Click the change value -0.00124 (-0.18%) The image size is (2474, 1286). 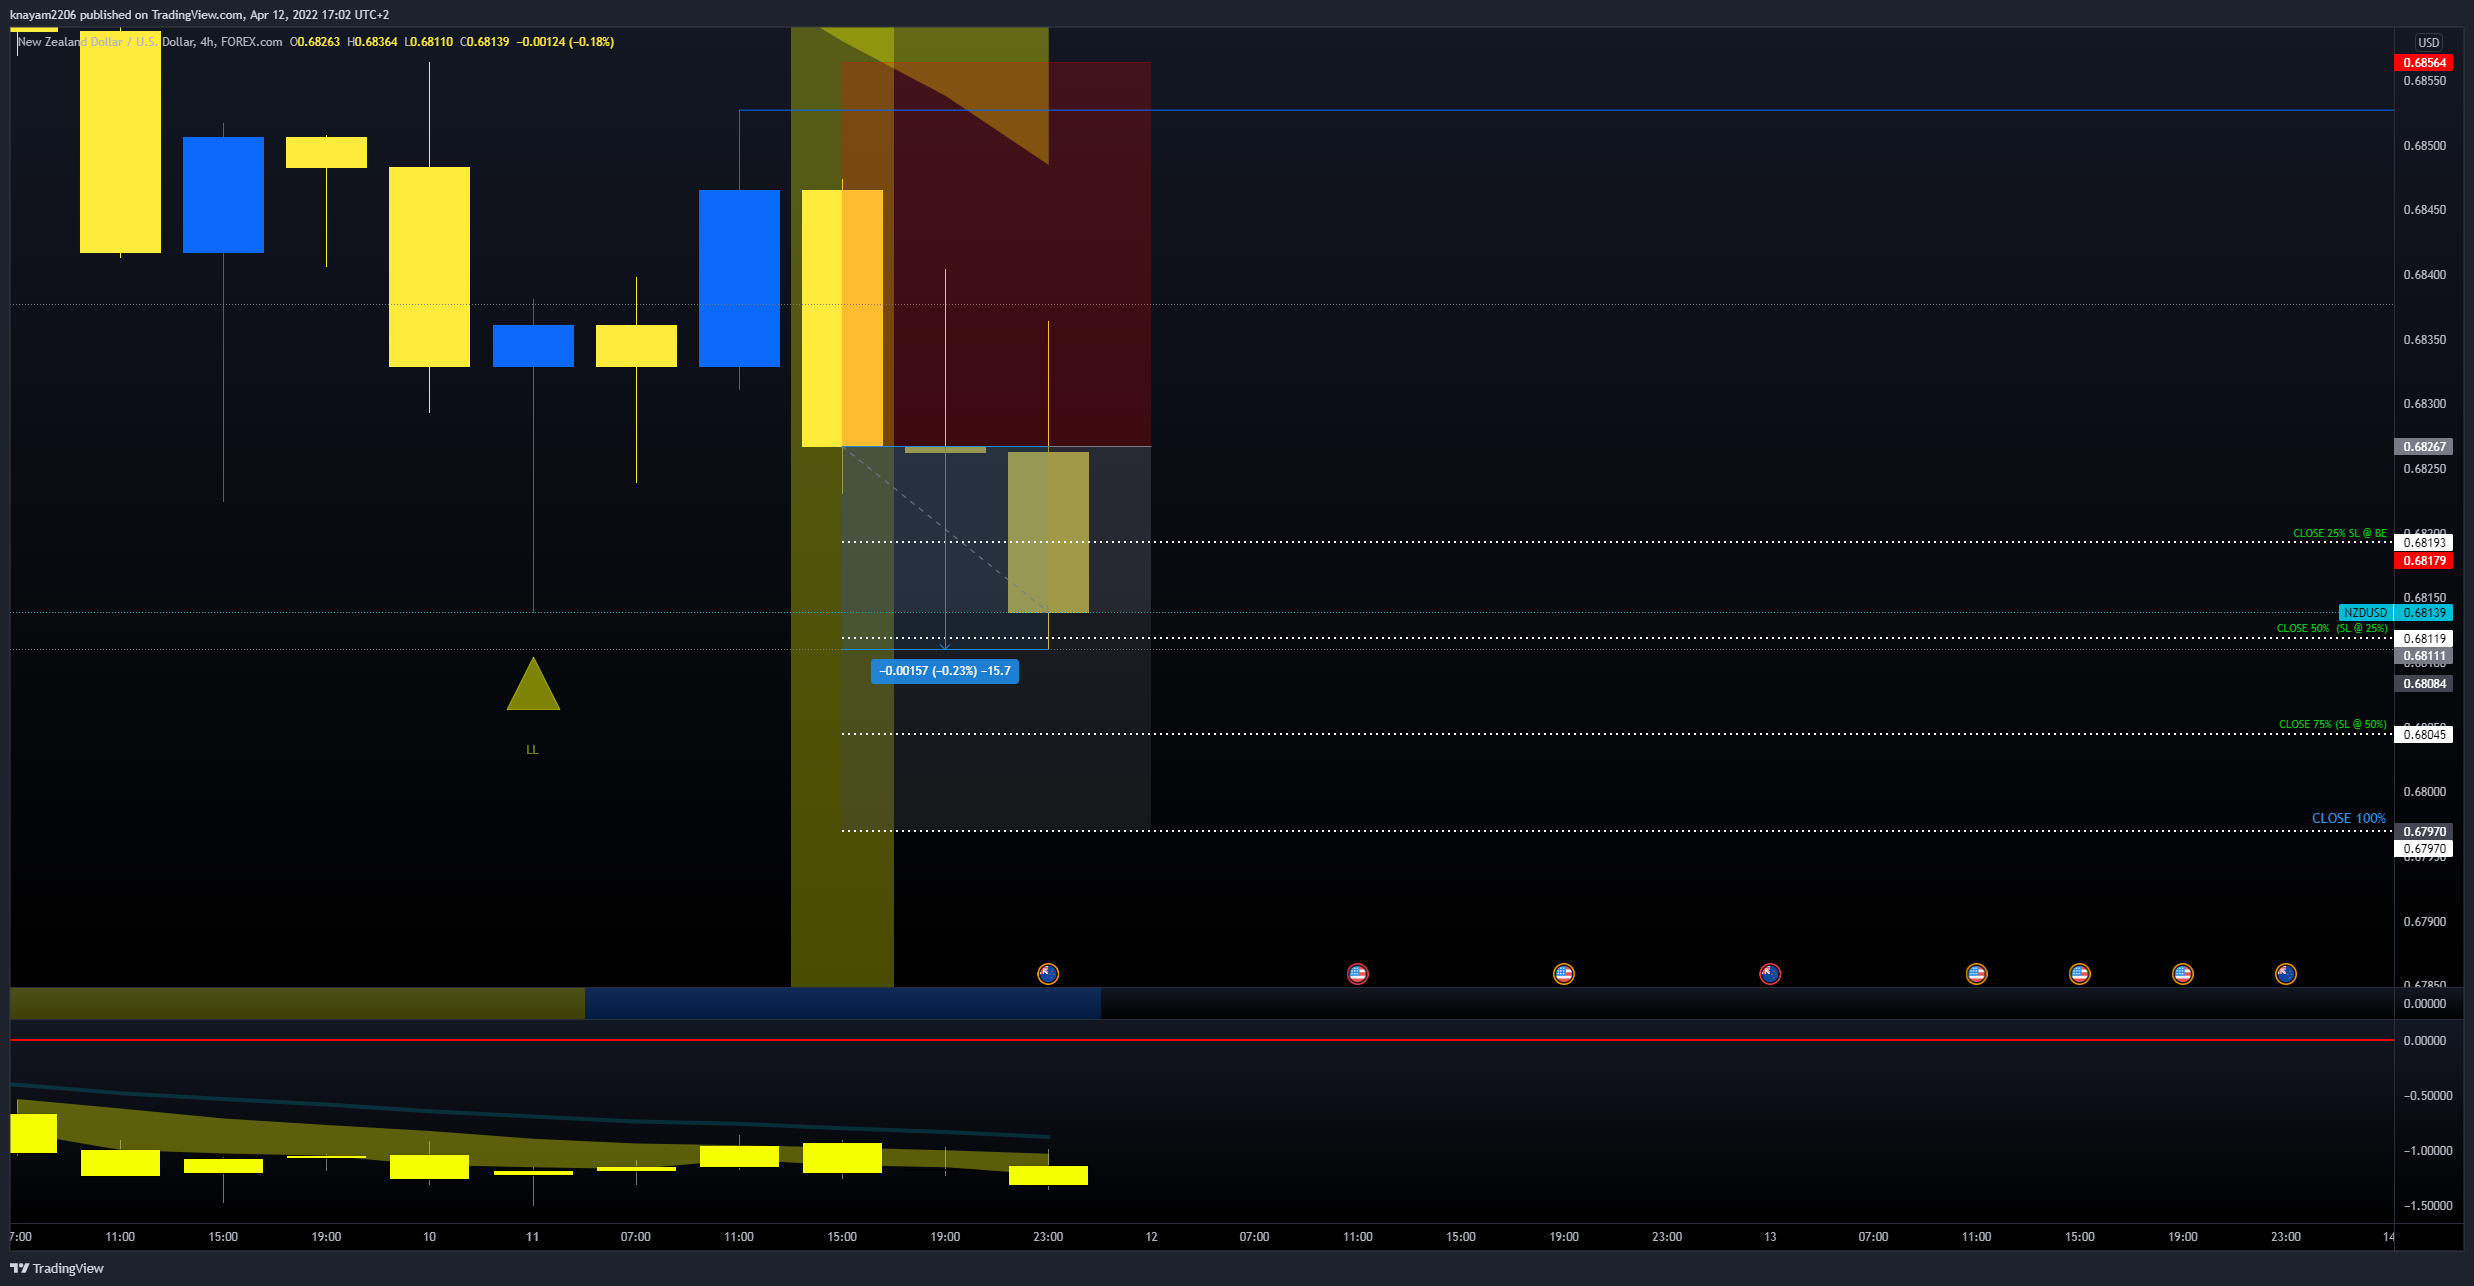566,42
